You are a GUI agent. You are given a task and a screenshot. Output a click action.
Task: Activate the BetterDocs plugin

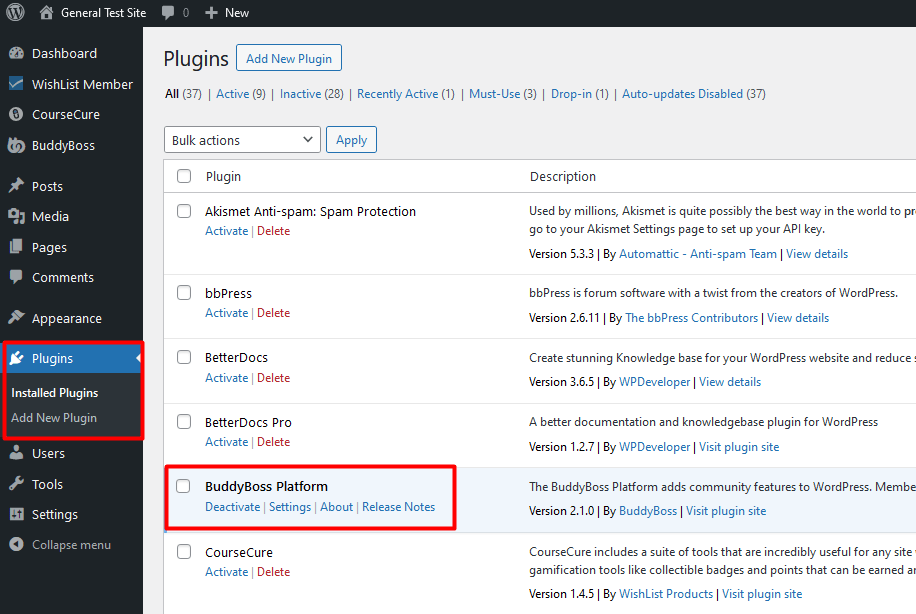coord(226,377)
